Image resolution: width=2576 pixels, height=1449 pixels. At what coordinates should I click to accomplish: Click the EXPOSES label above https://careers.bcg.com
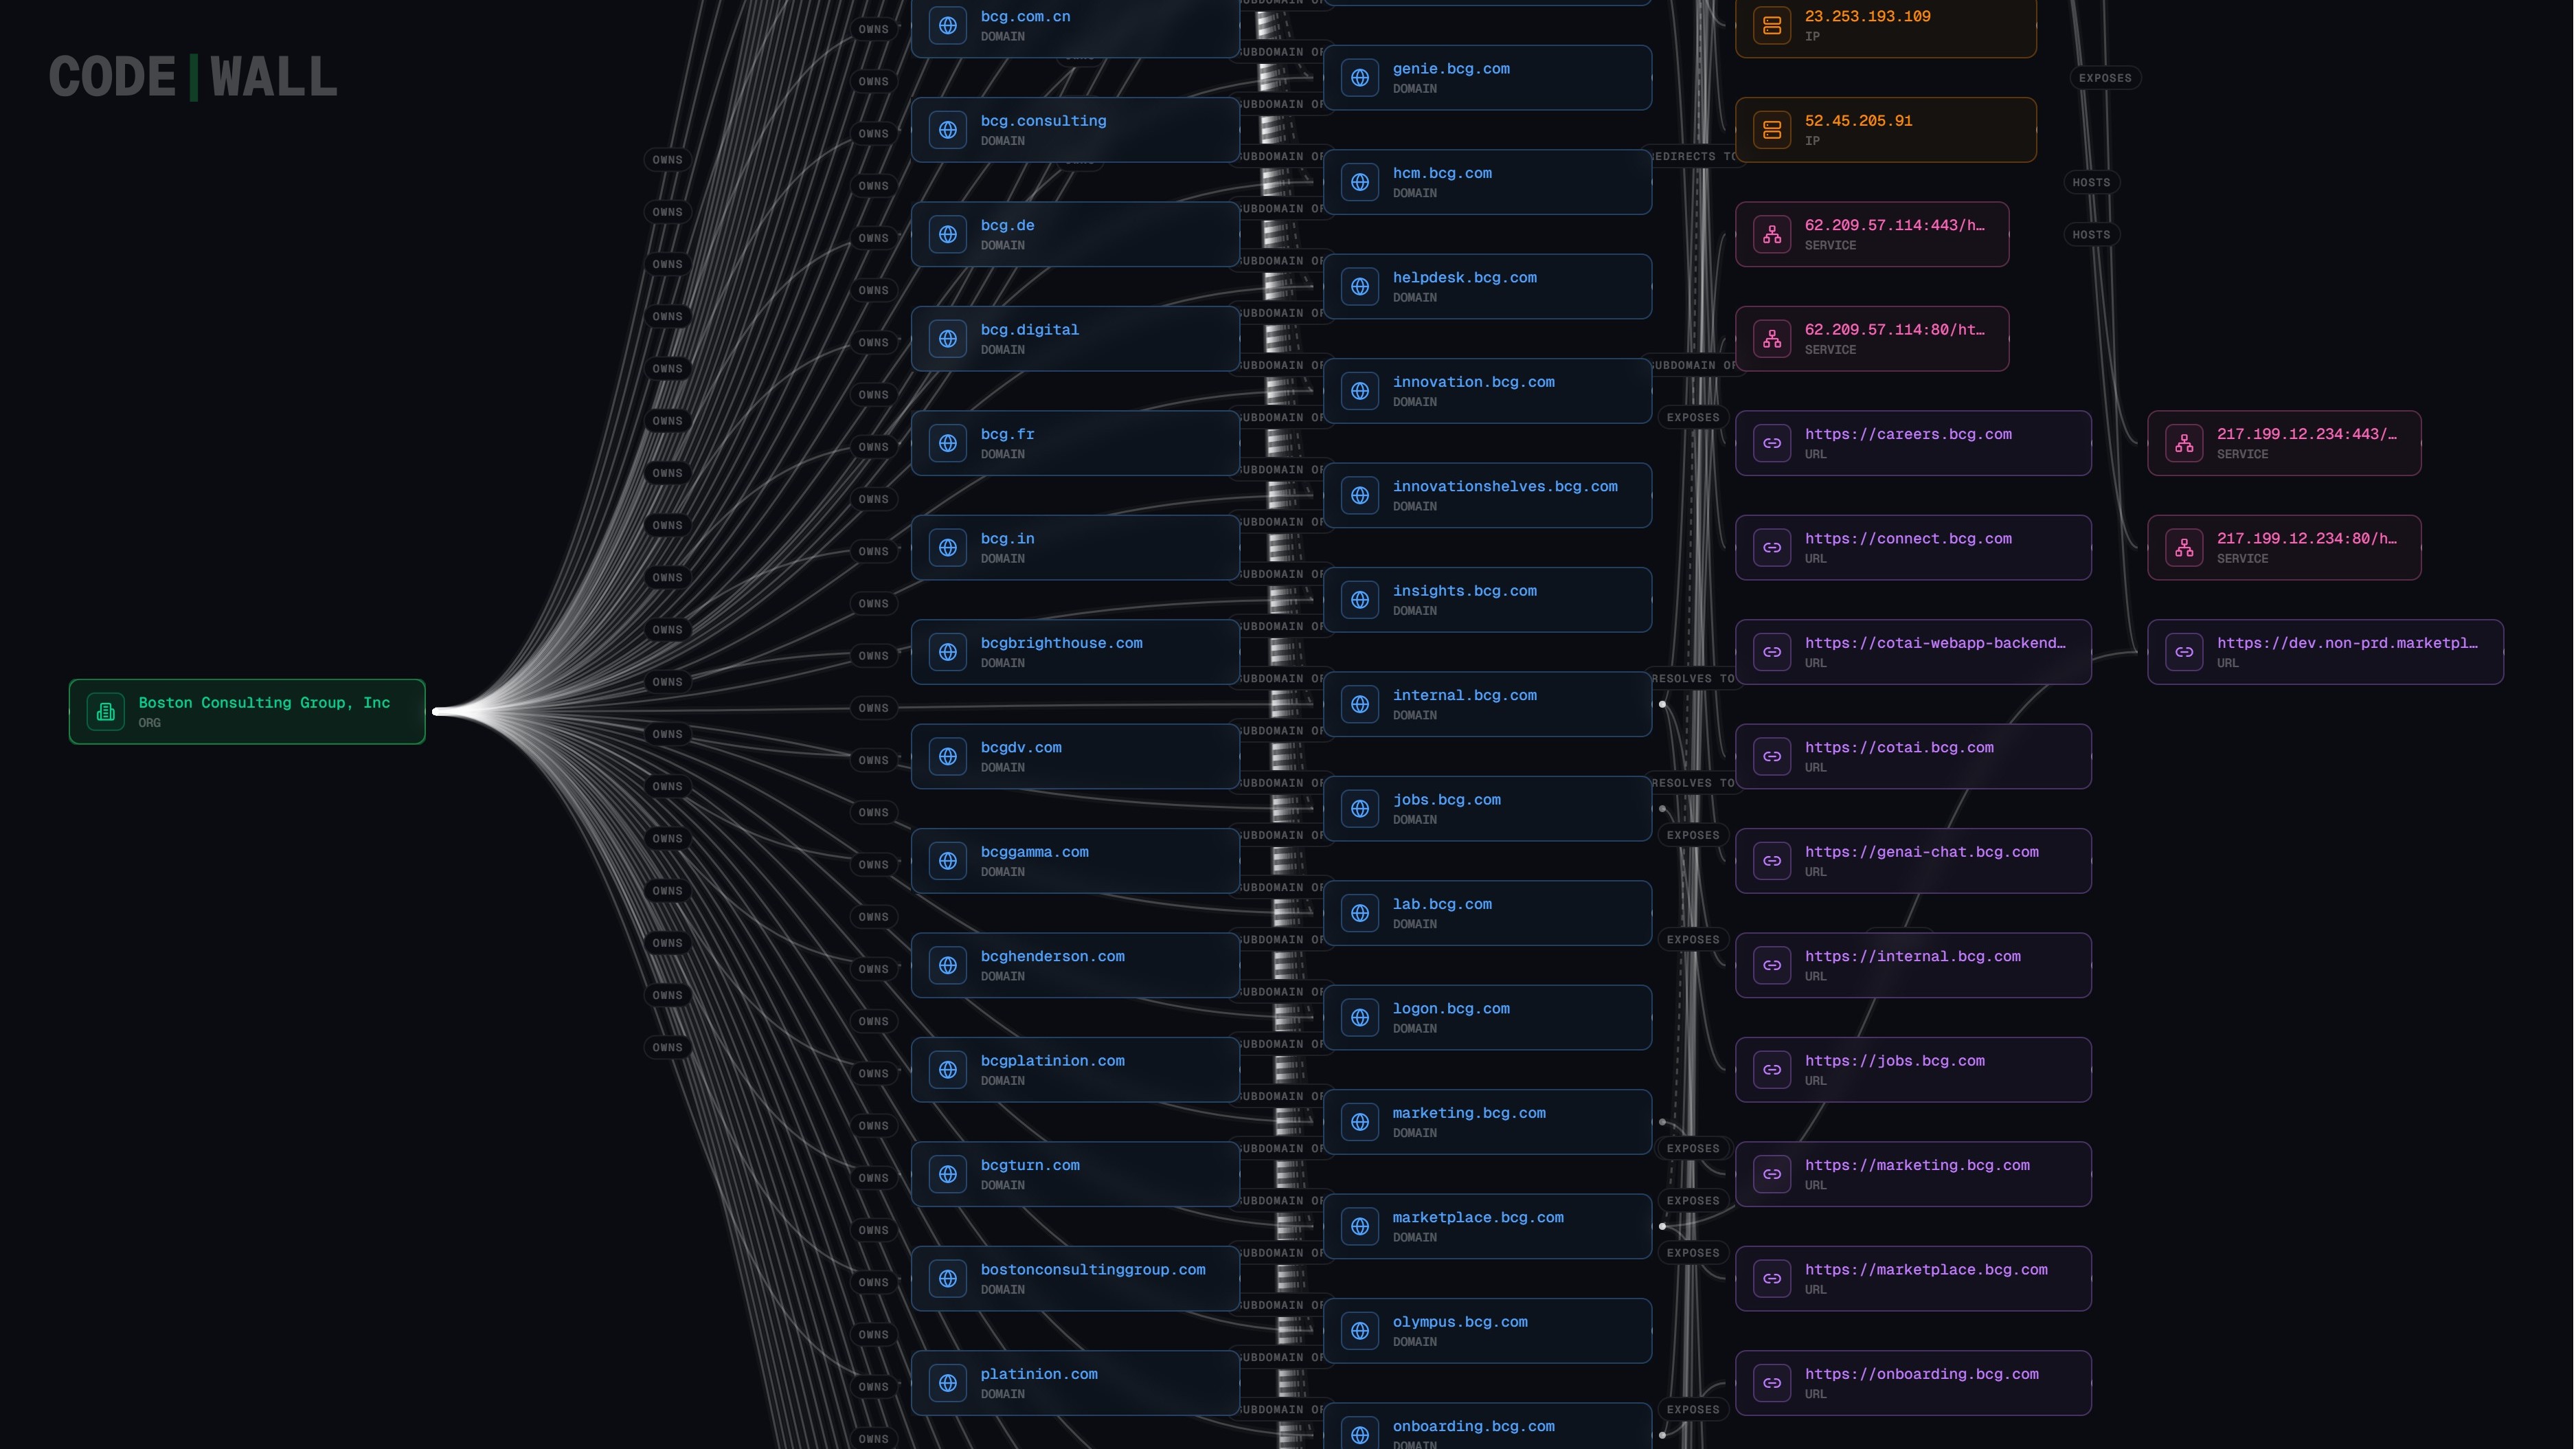coord(1692,418)
